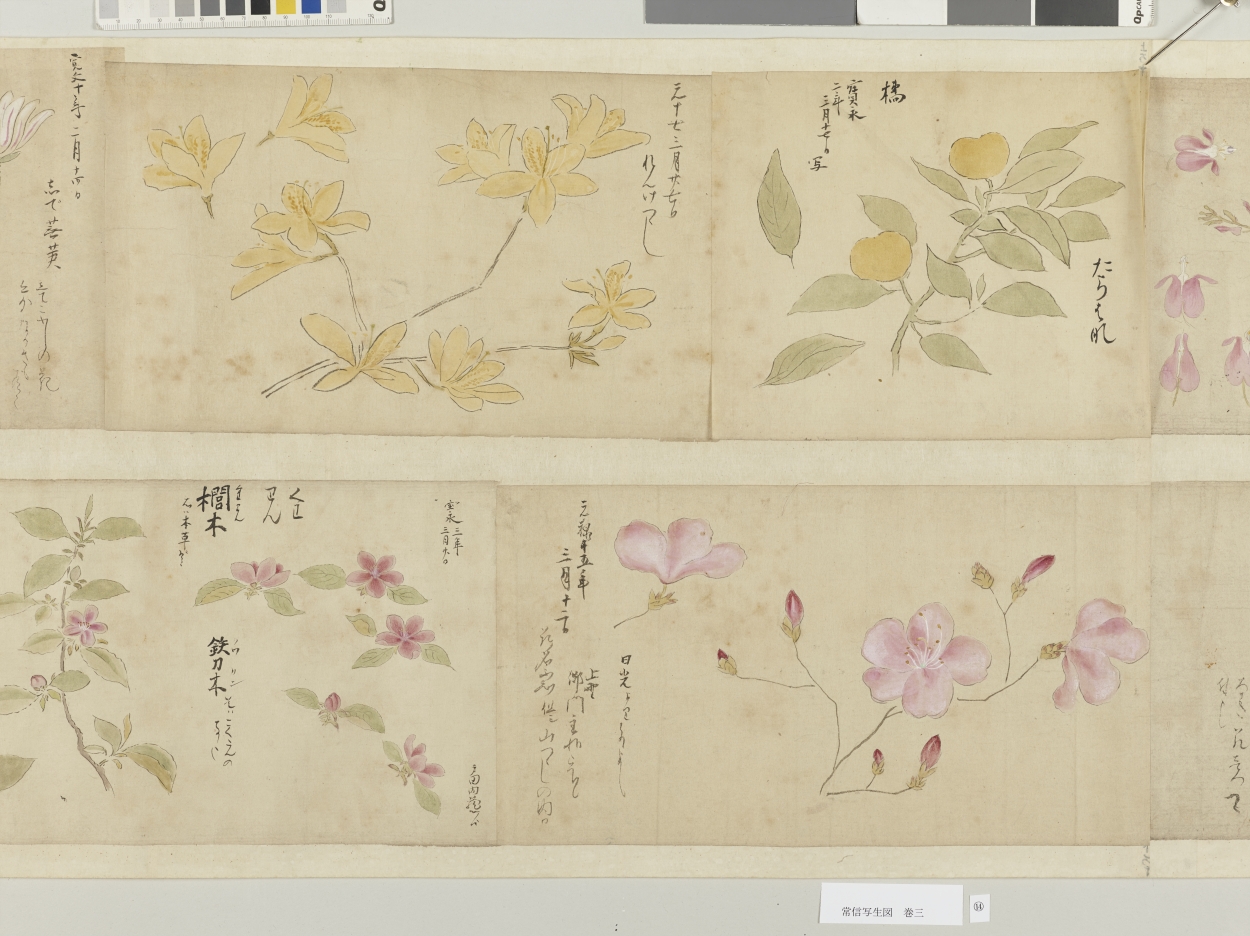
Task: Click the large open pink azalea blossom
Action: pos(925,660)
